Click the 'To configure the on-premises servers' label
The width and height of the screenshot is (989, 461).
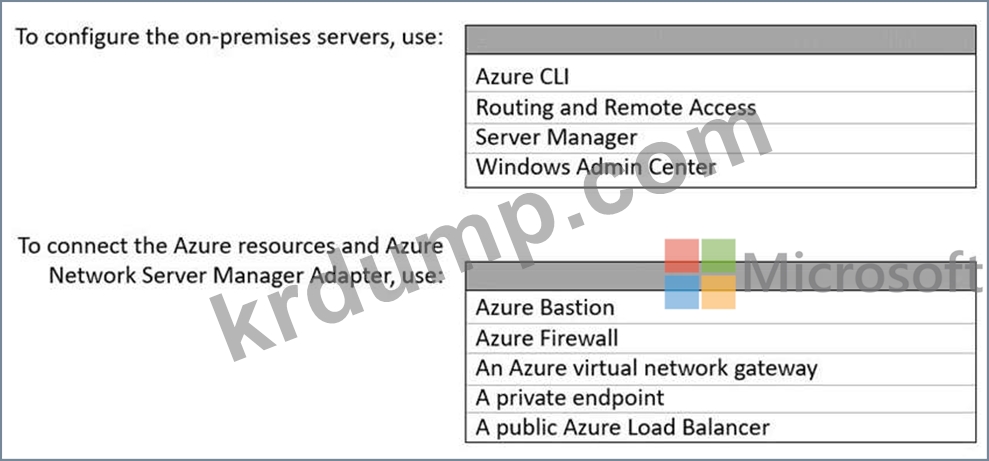point(229,38)
